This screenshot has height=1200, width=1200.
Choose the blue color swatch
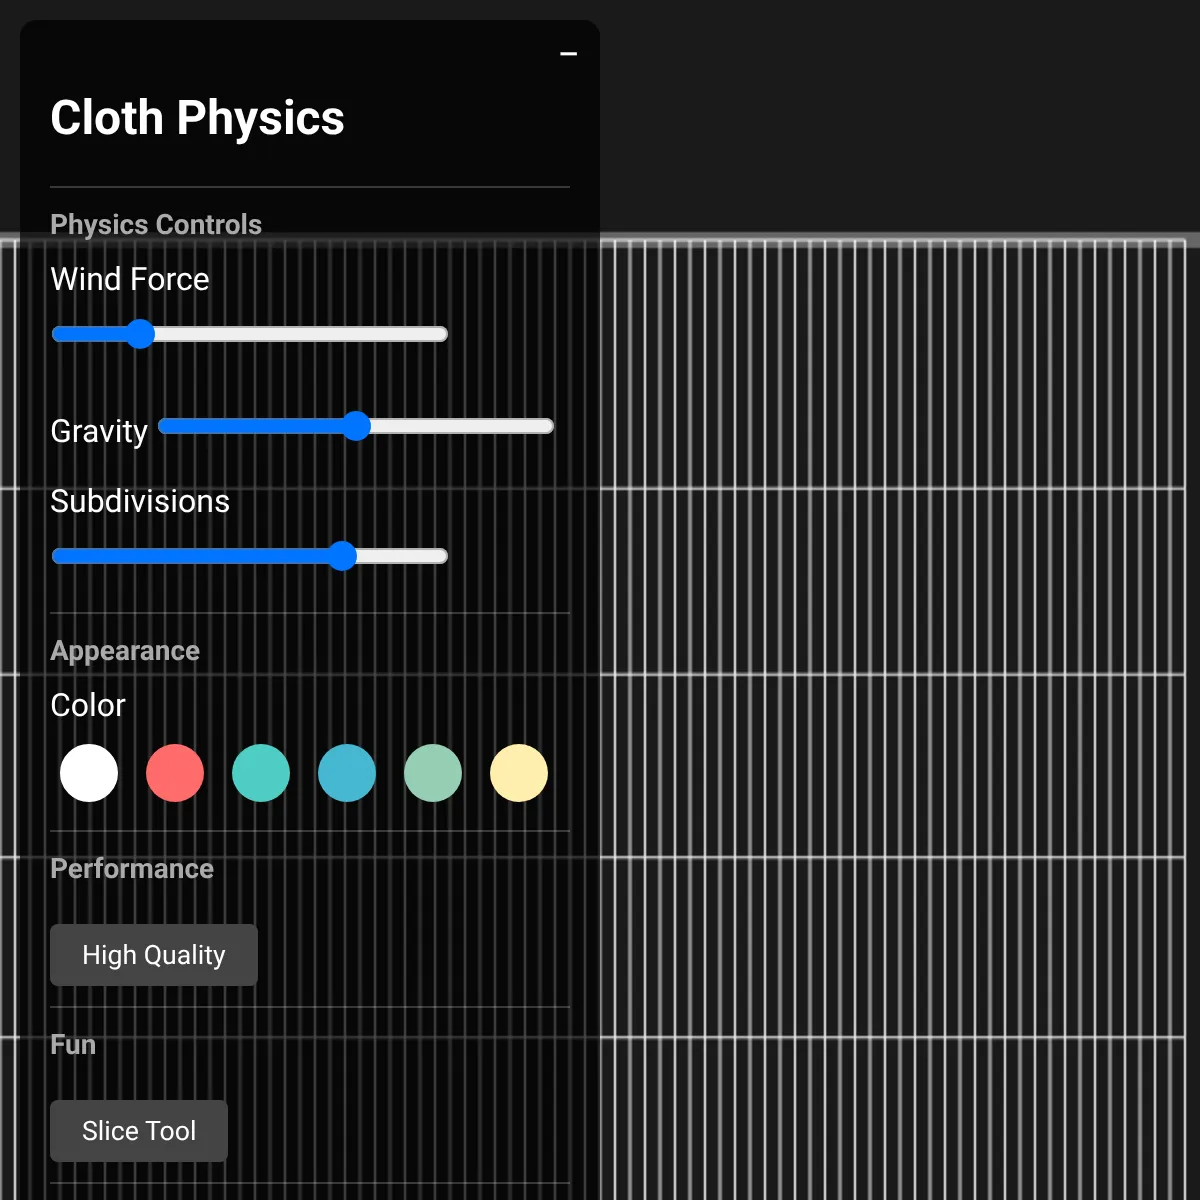coord(347,773)
